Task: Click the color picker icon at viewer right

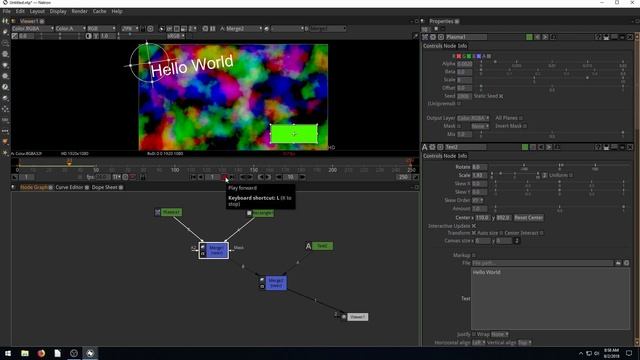Action: click(415, 36)
